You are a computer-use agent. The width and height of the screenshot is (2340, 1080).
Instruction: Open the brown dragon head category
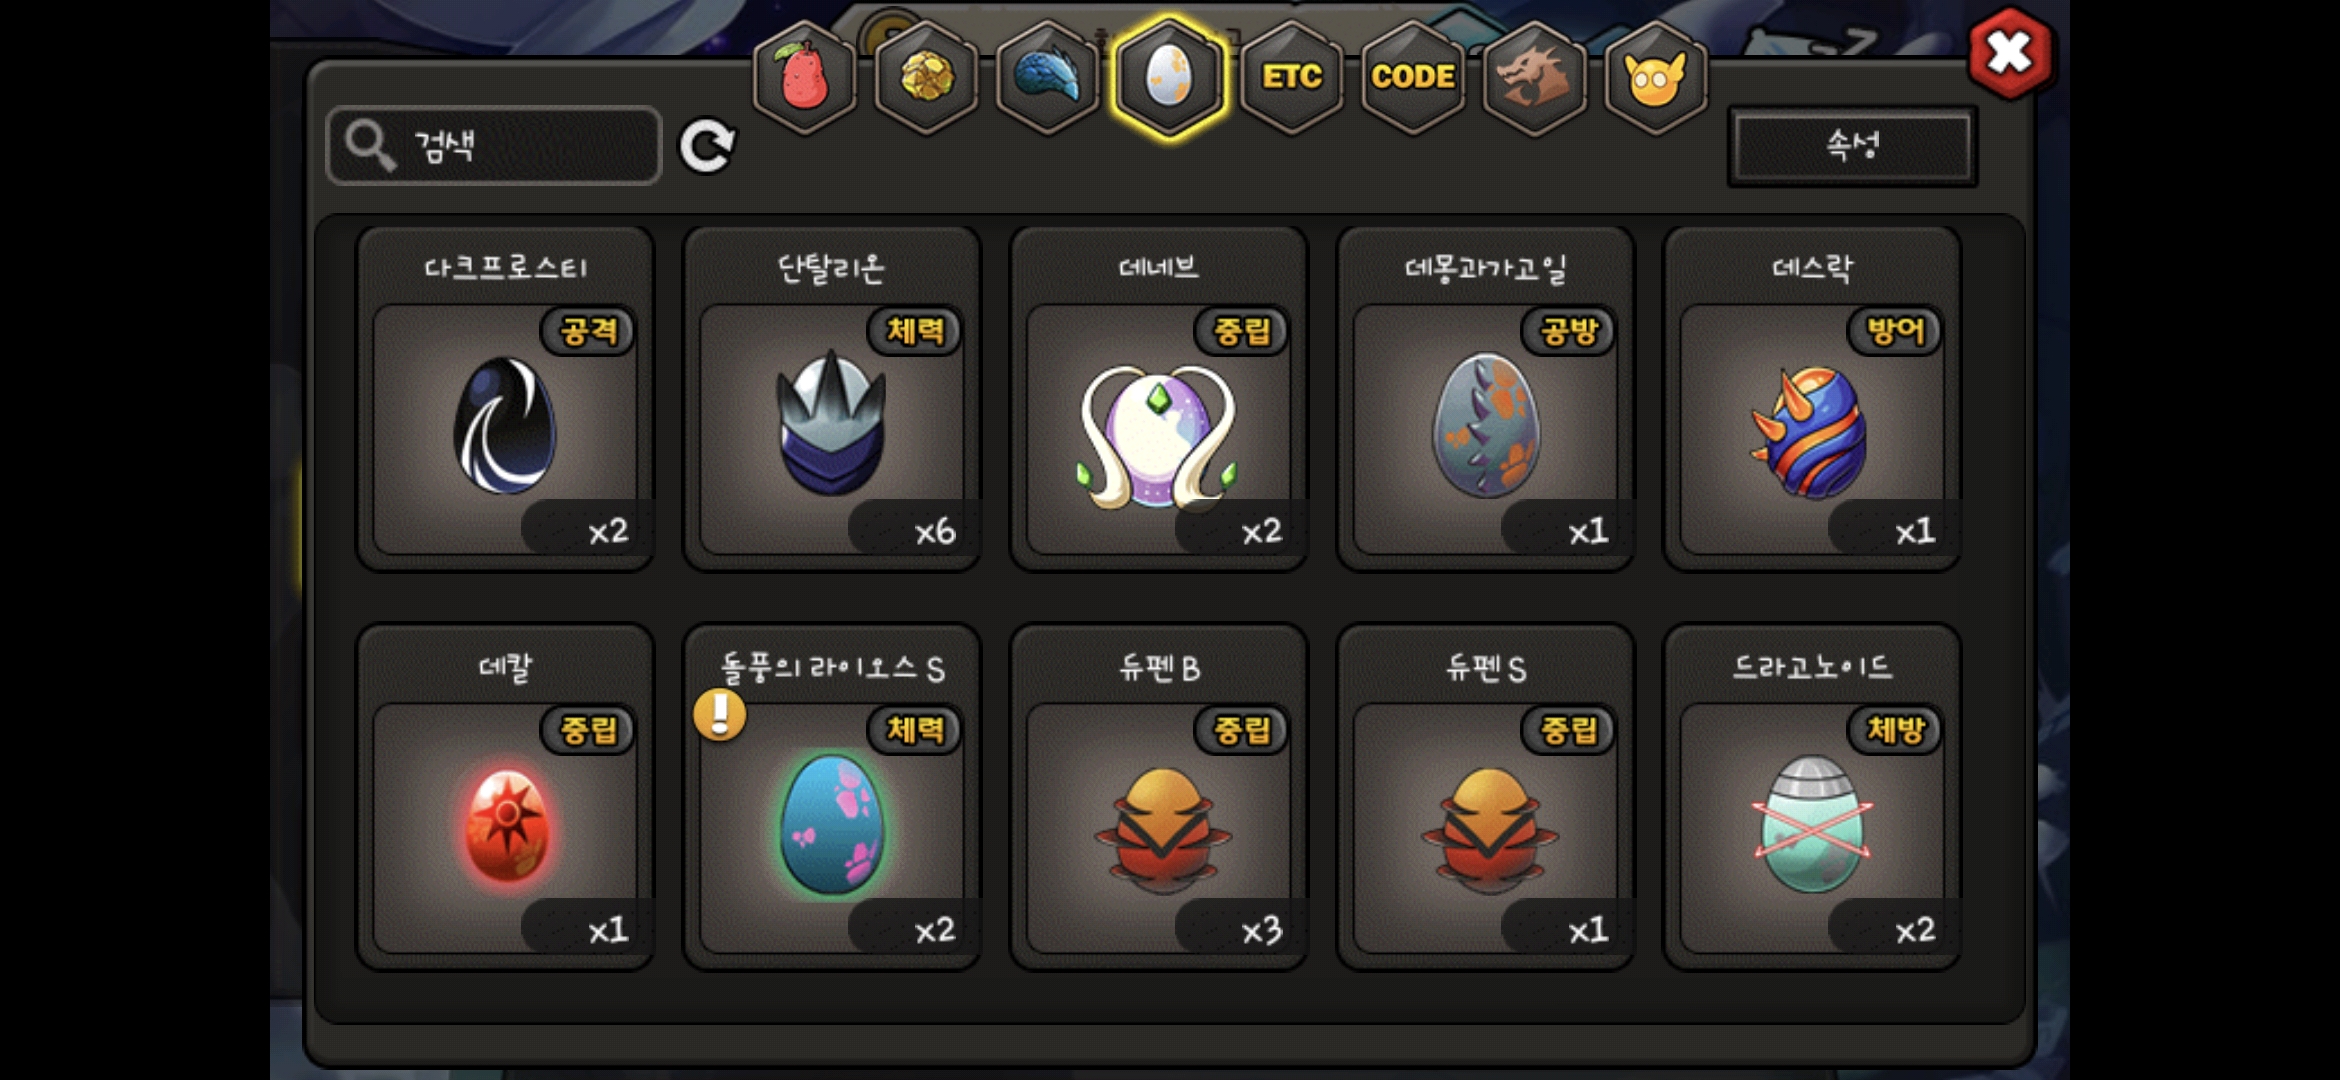(x=1535, y=78)
